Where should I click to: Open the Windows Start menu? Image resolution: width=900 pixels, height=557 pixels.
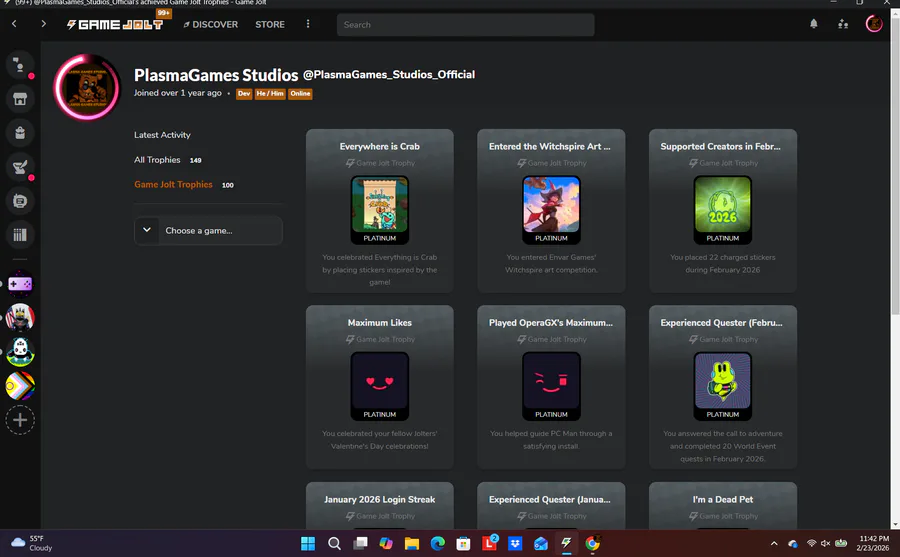click(308, 543)
